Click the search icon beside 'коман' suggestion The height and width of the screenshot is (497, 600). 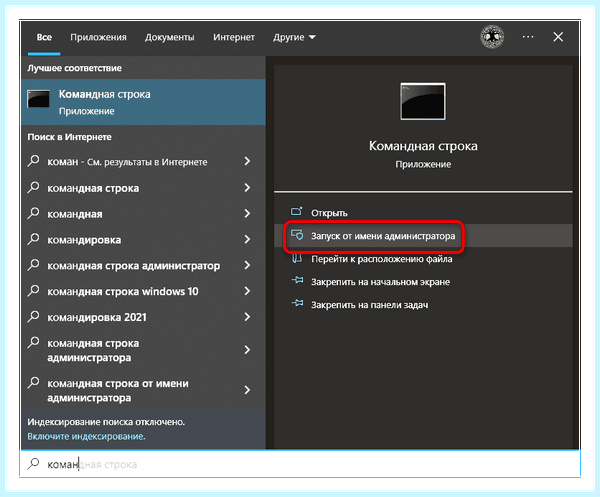coord(33,161)
